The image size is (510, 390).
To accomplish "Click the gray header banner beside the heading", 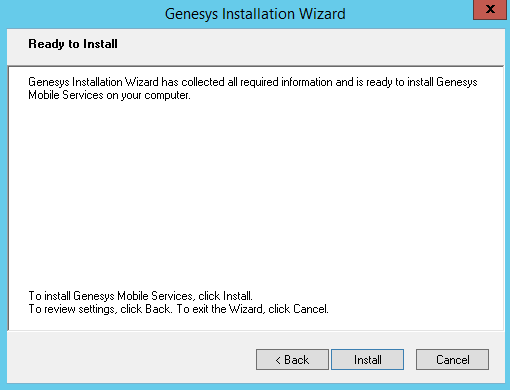I will (310, 47).
